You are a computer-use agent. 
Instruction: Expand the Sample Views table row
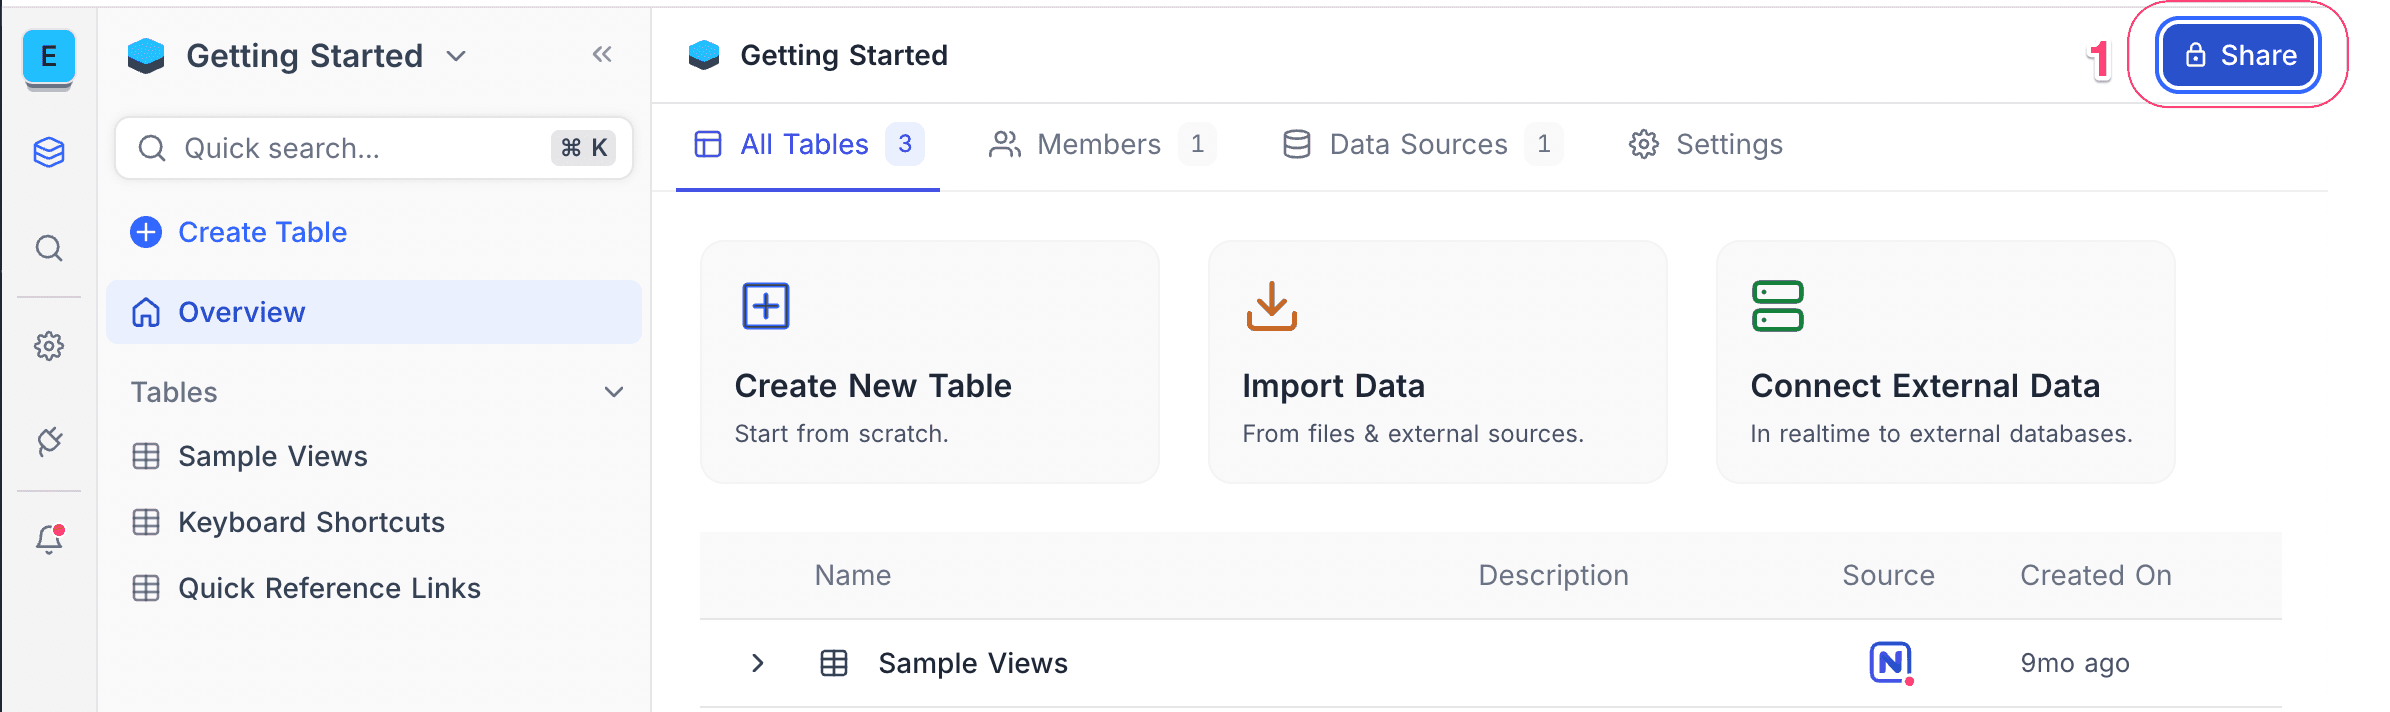[757, 663]
